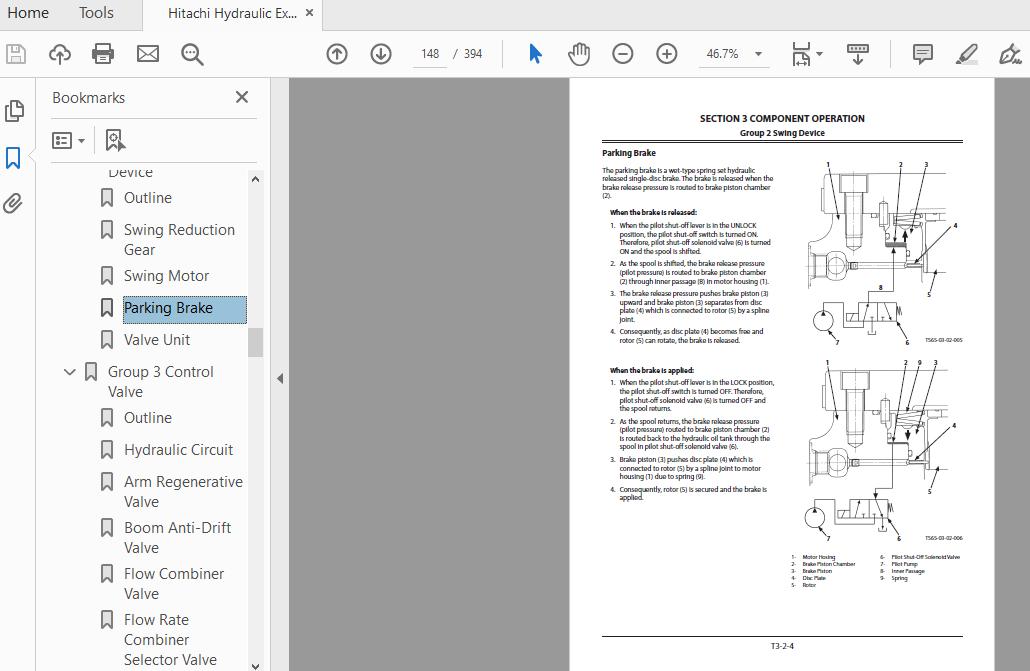Viewport: 1030px width, 671px height.
Task: Add a comment with the sticky note tool
Action: [922, 54]
